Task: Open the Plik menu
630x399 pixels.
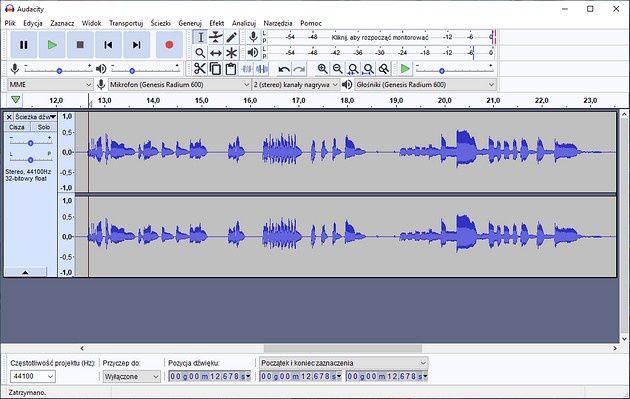Action: [10, 23]
